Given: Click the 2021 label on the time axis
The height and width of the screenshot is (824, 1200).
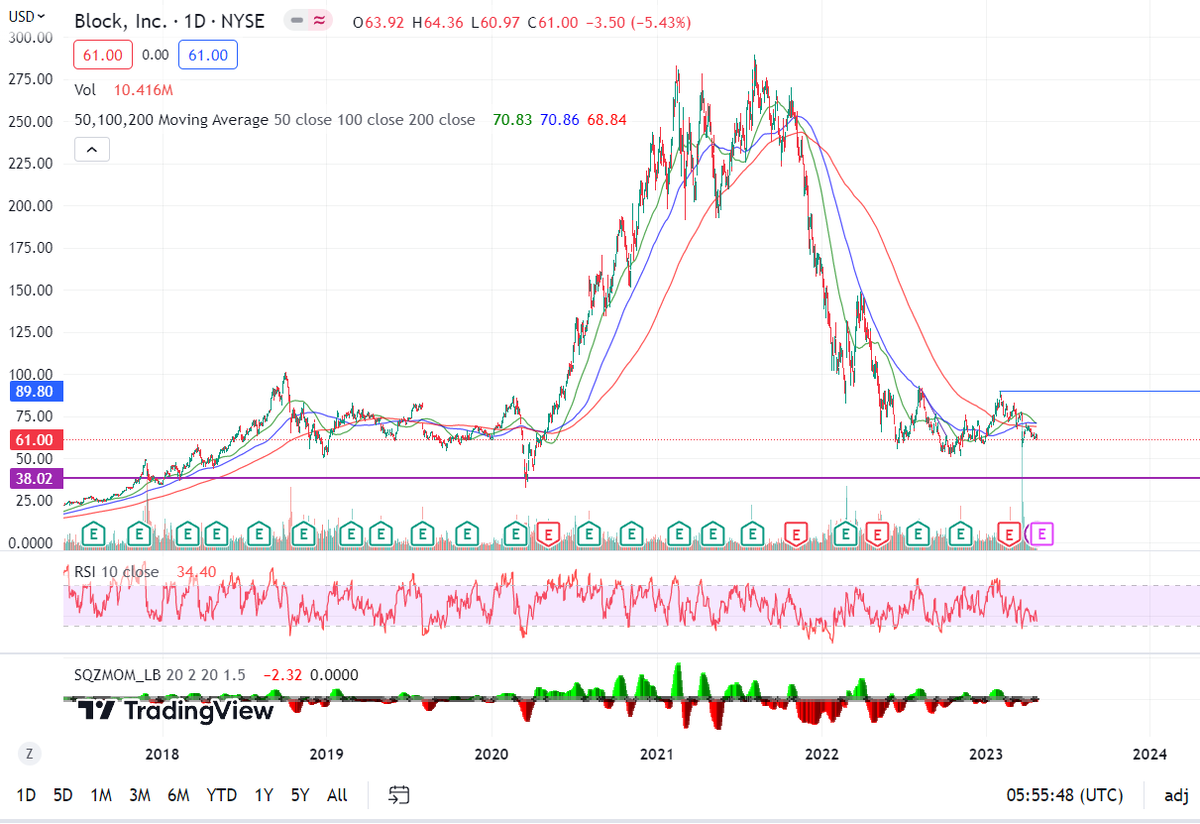Looking at the screenshot, I should coord(657,753).
